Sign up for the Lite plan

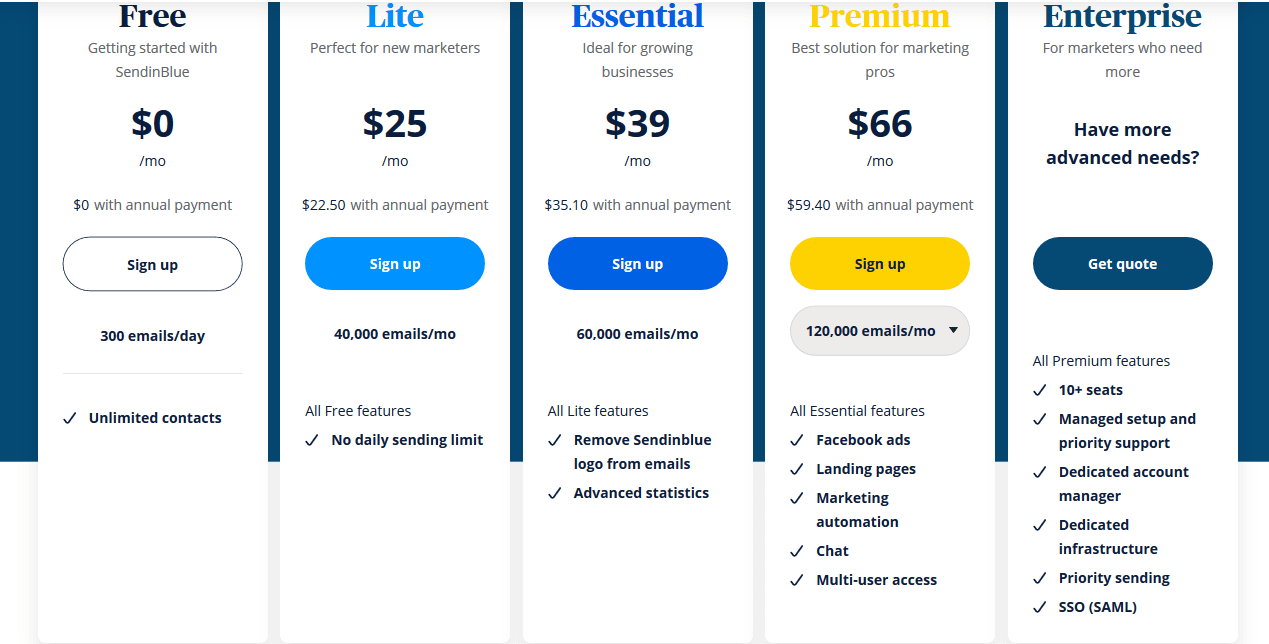(x=395, y=264)
